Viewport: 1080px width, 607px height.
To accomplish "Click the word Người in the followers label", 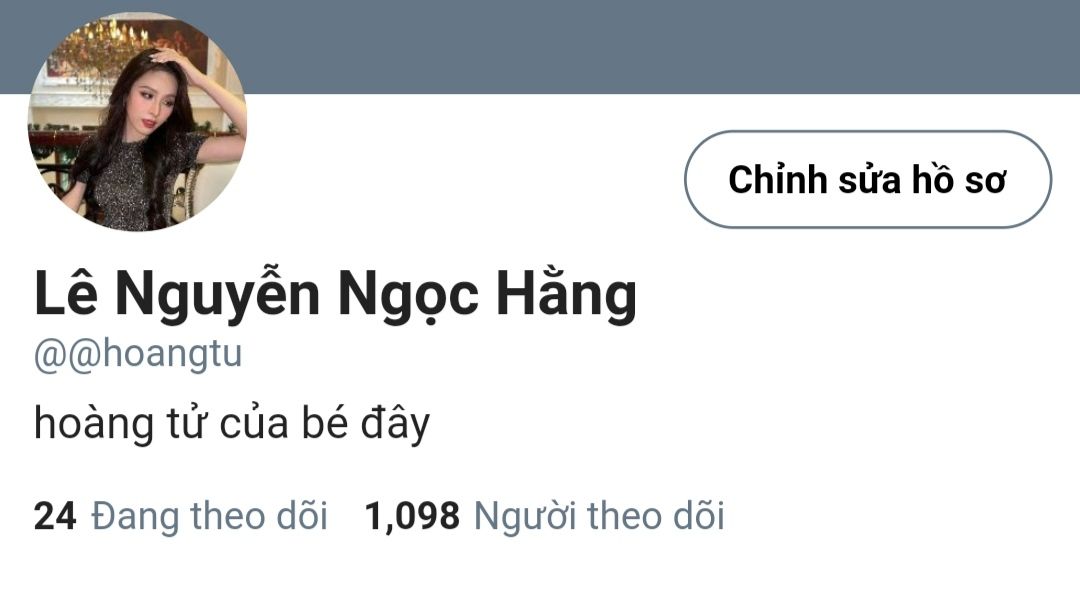I will (523, 517).
